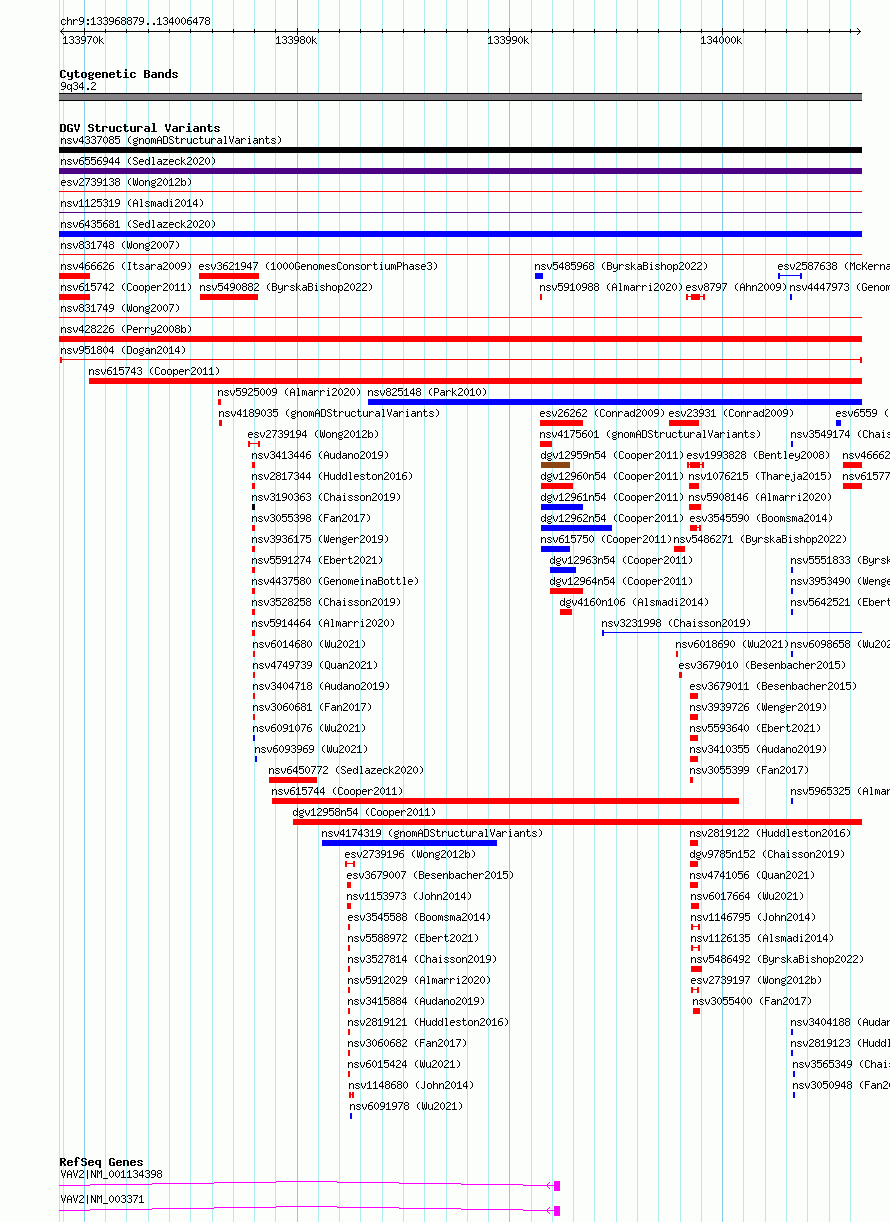Click the nsv3936175 Wenger2019 label

tap(321, 539)
